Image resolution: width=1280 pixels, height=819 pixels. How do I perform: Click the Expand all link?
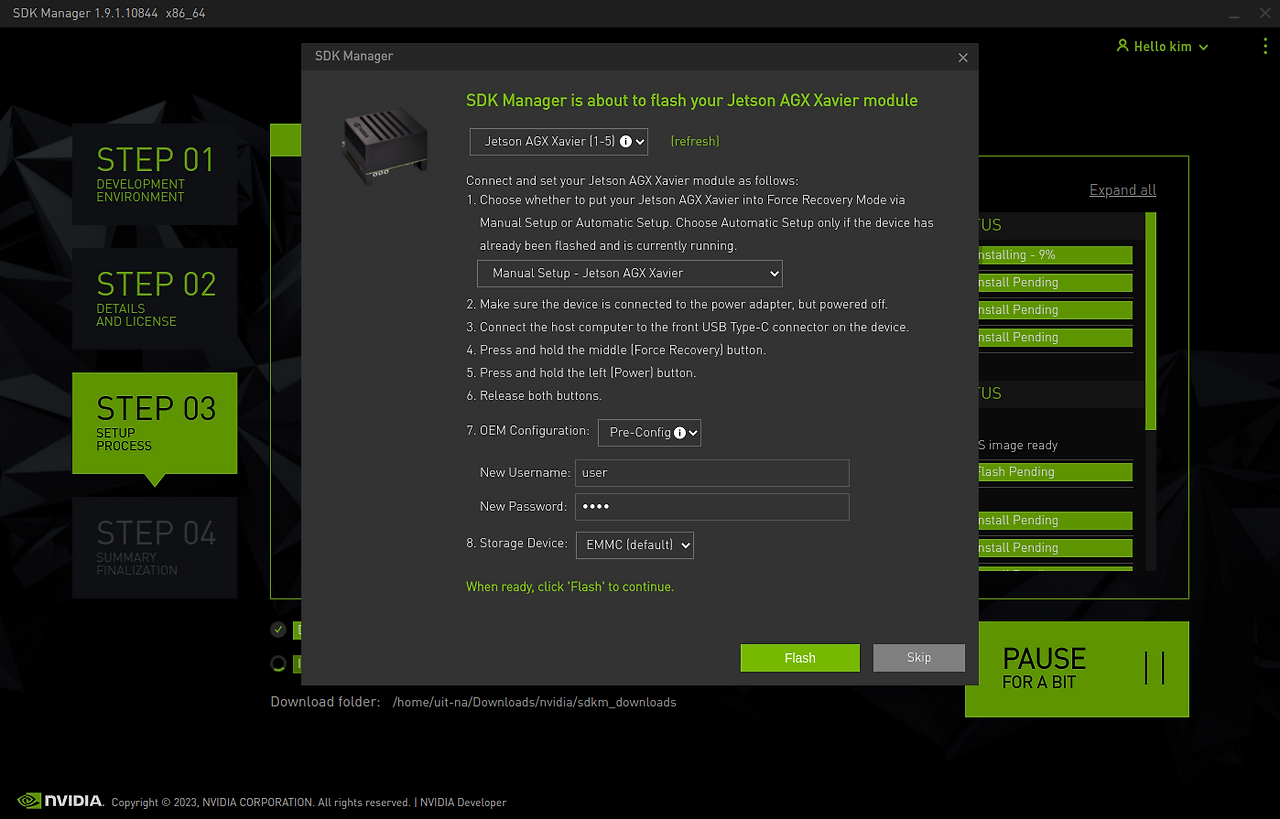coord(1122,190)
